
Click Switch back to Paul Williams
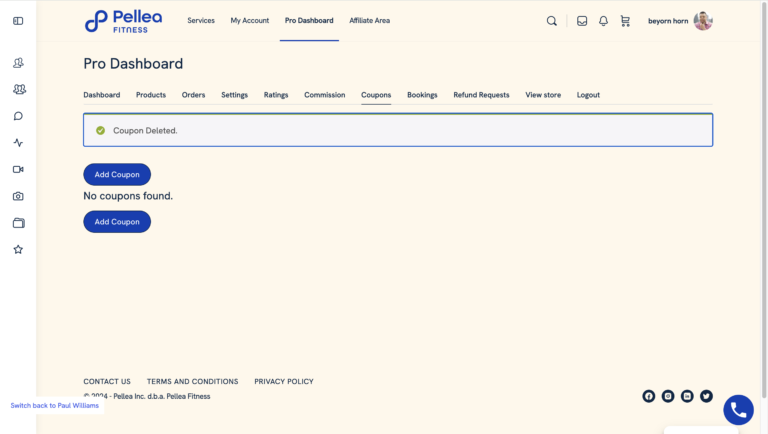(x=55, y=406)
